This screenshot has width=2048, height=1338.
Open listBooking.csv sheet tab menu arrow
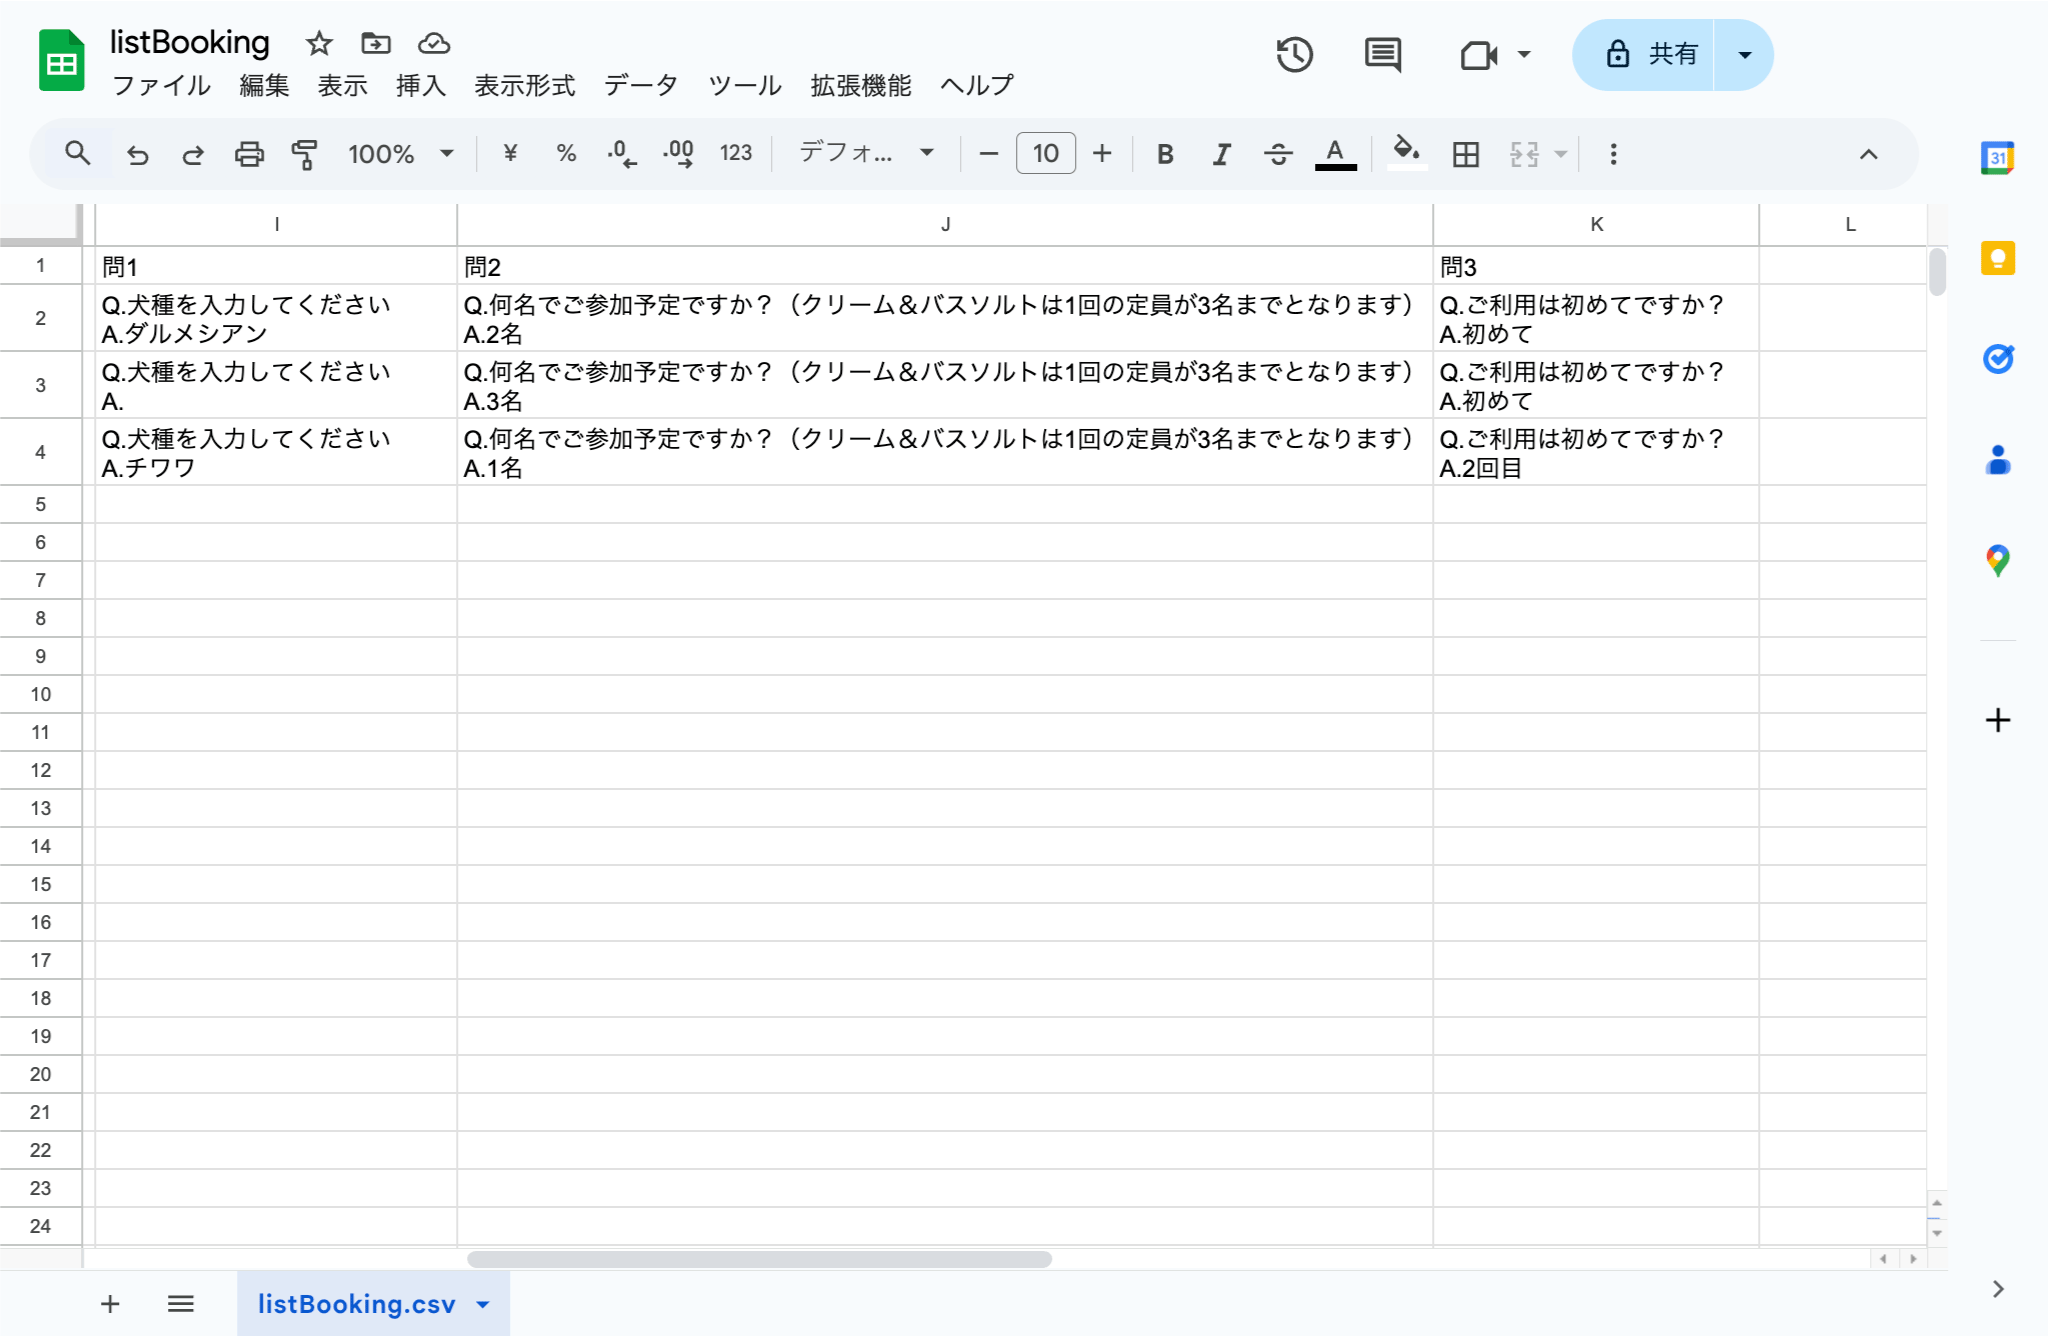point(484,1304)
